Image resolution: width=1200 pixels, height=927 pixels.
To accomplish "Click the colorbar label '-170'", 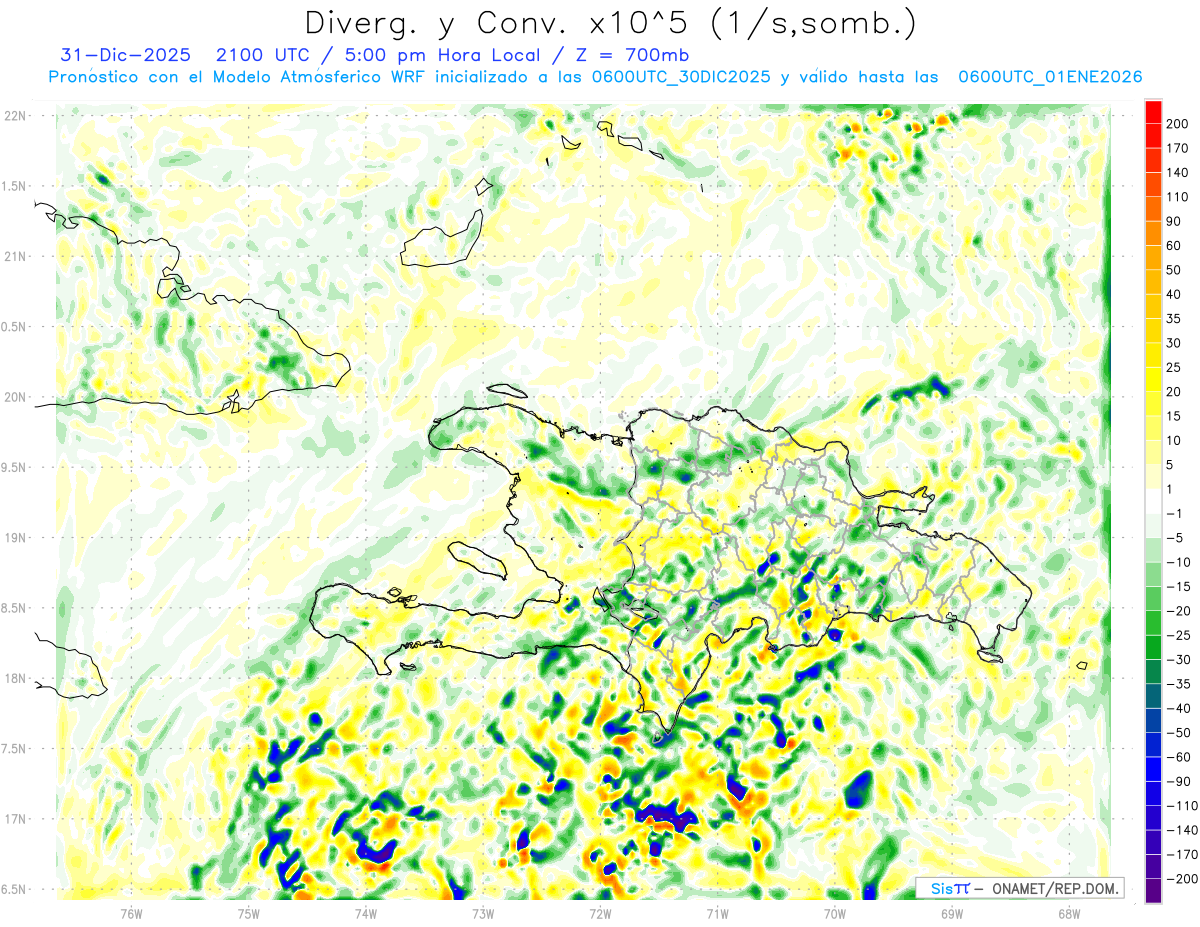I will pyautogui.click(x=1183, y=855).
